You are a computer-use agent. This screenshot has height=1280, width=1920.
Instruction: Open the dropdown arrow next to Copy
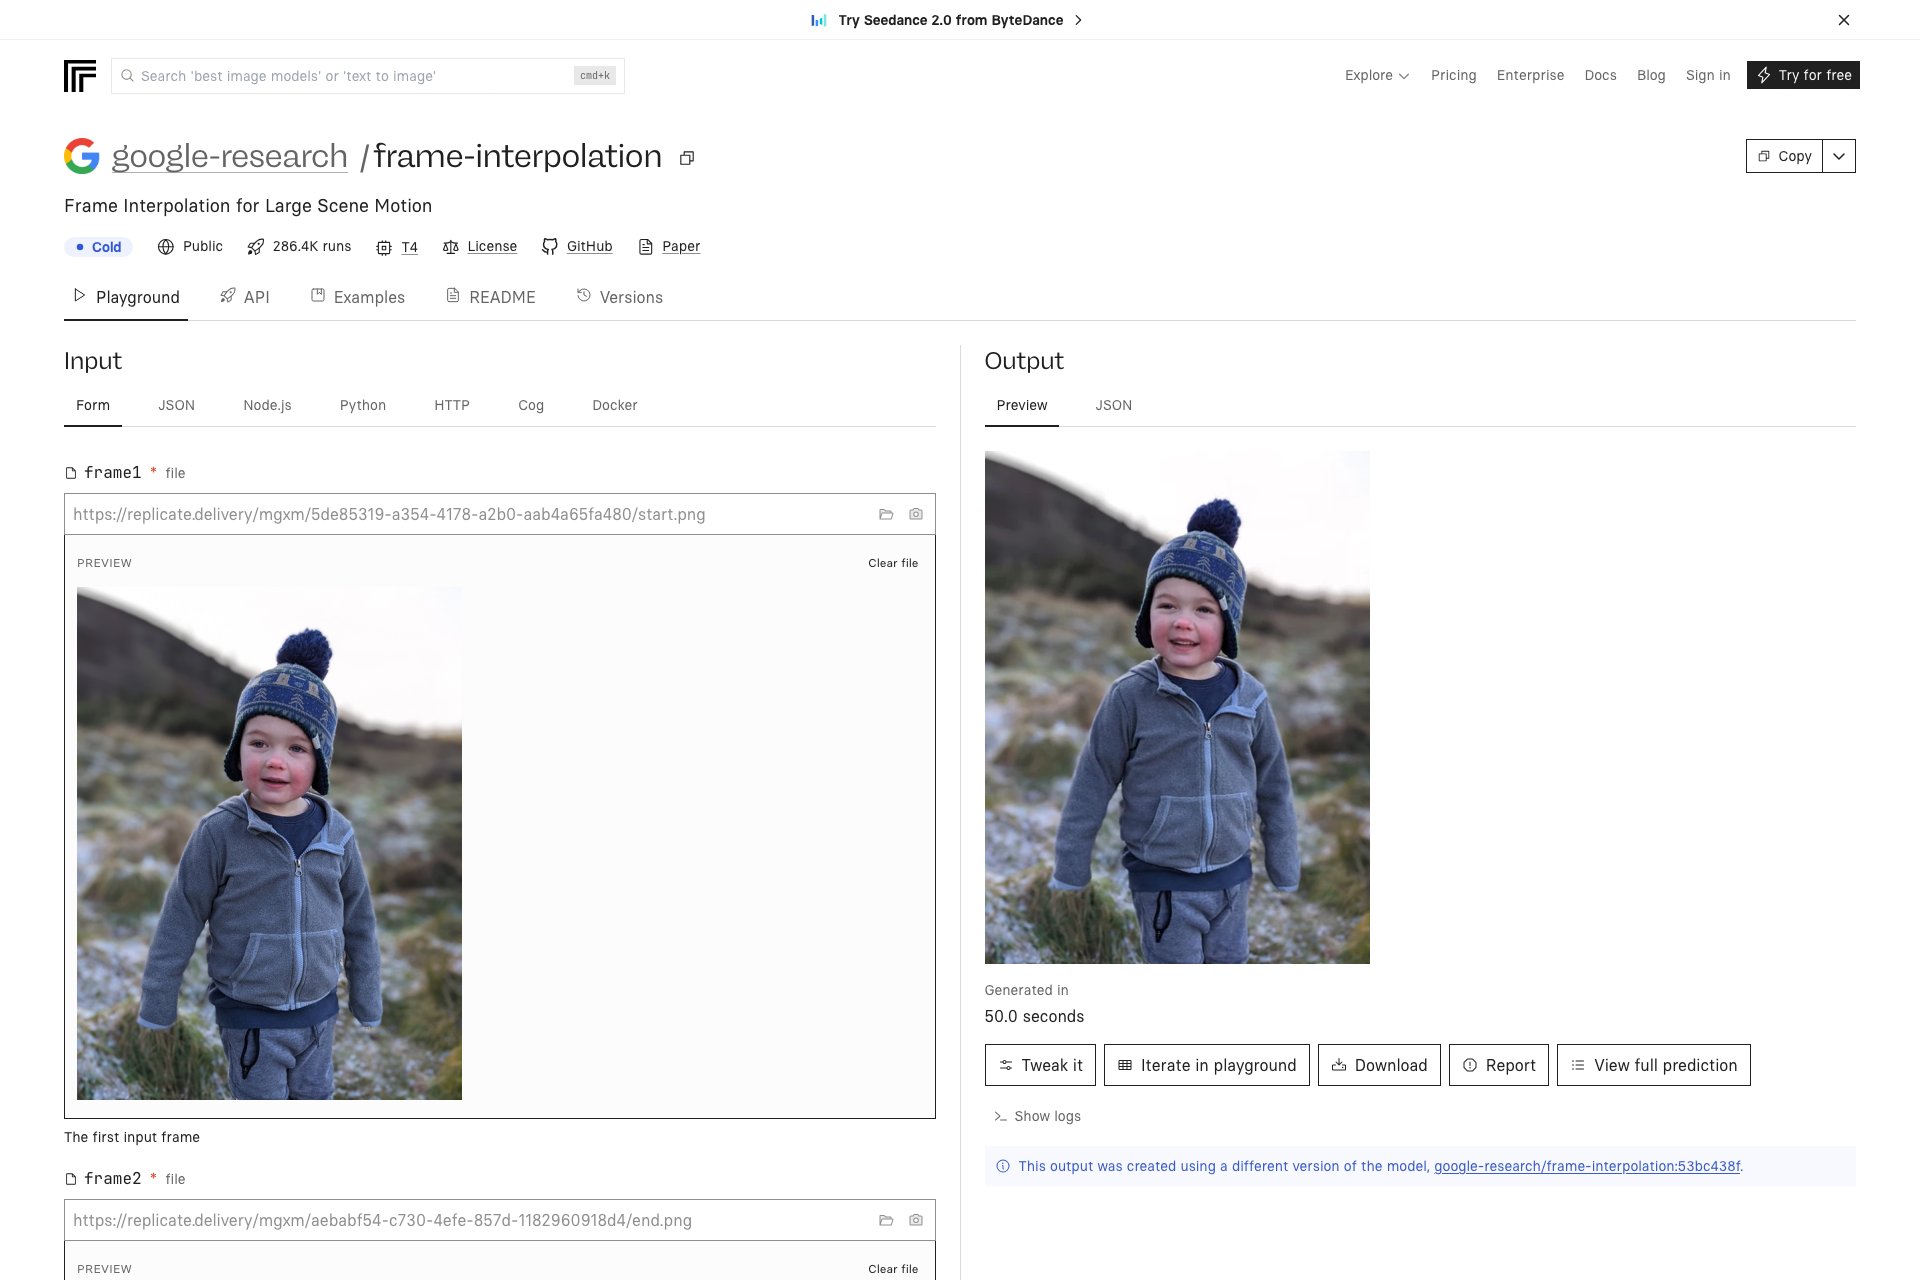(1839, 156)
